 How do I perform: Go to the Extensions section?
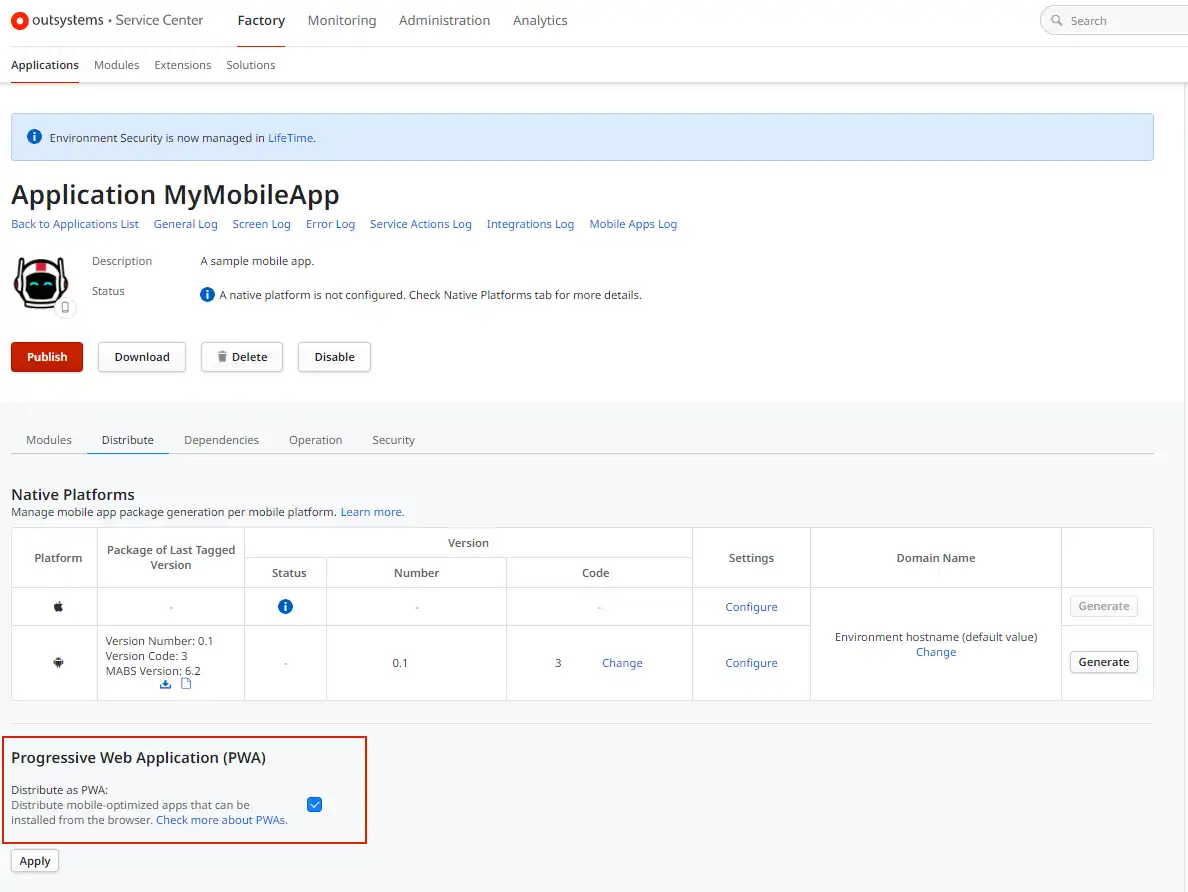(183, 65)
